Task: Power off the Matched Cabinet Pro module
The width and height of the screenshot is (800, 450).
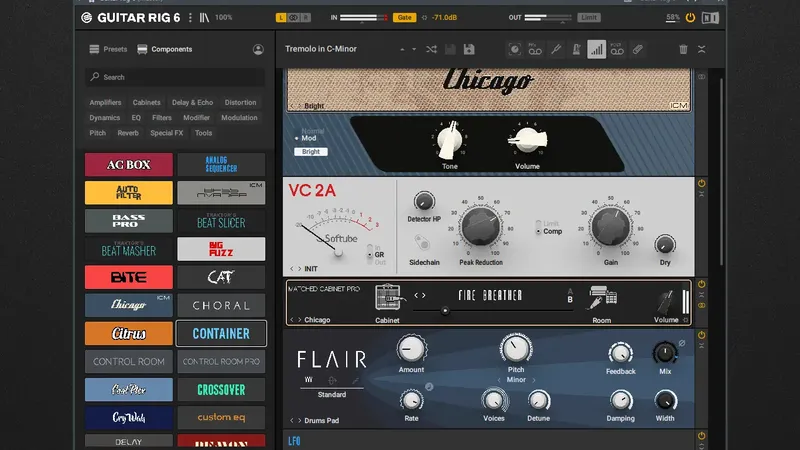Action: click(x=702, y=284)
